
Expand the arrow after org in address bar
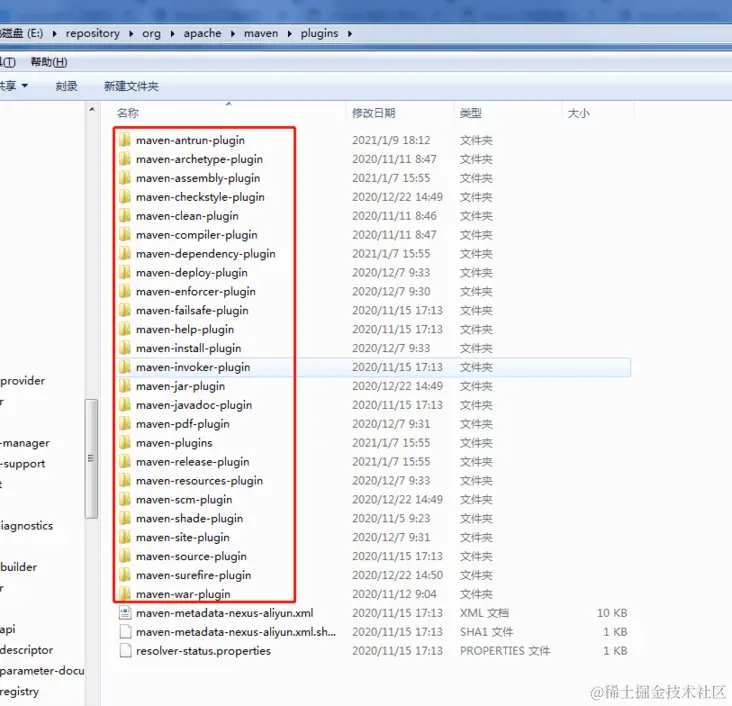point(172,34)
